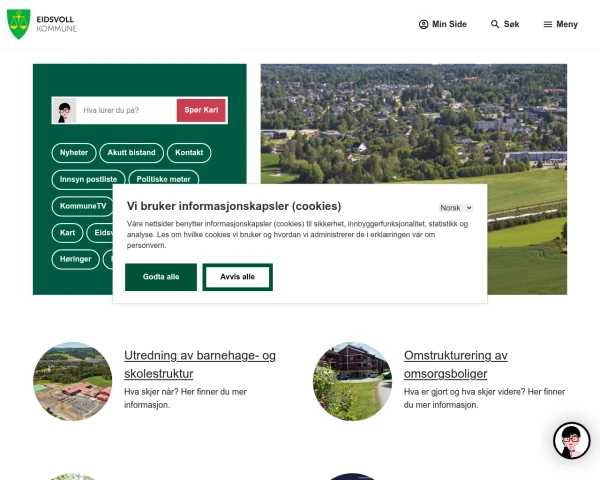This screenshot has width=600, height=480.
Task: Click the Eidsvoll Kommune coat of arms logo
Action: (18, 24)
